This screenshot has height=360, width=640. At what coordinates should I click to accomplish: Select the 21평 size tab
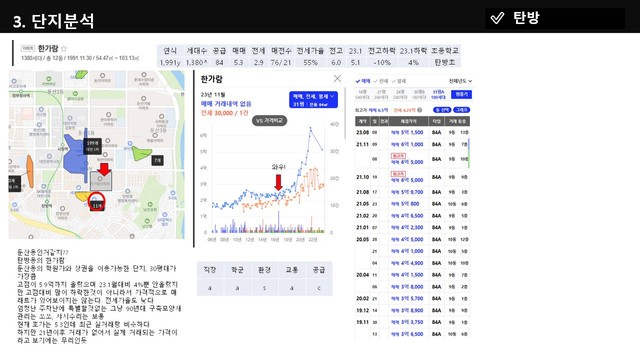tap(381, 95)
